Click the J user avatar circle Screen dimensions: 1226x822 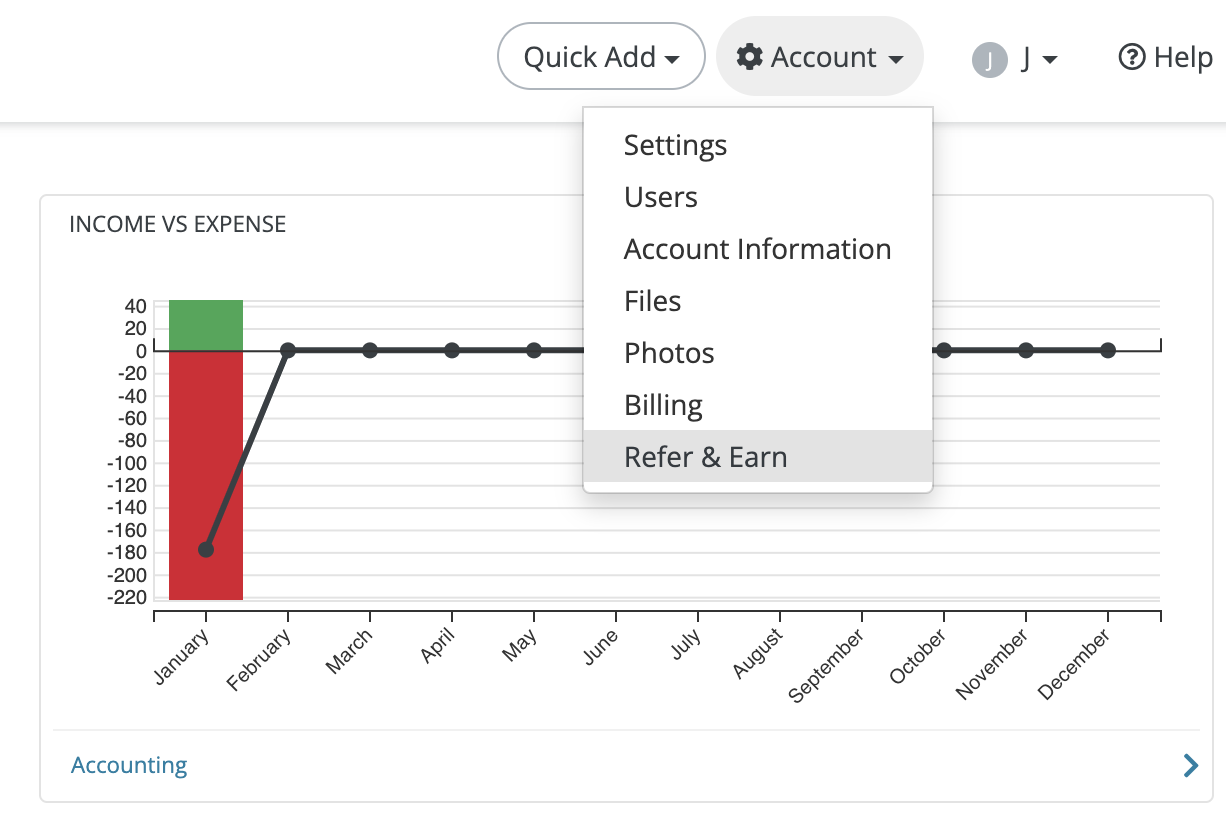coord(989,60)
